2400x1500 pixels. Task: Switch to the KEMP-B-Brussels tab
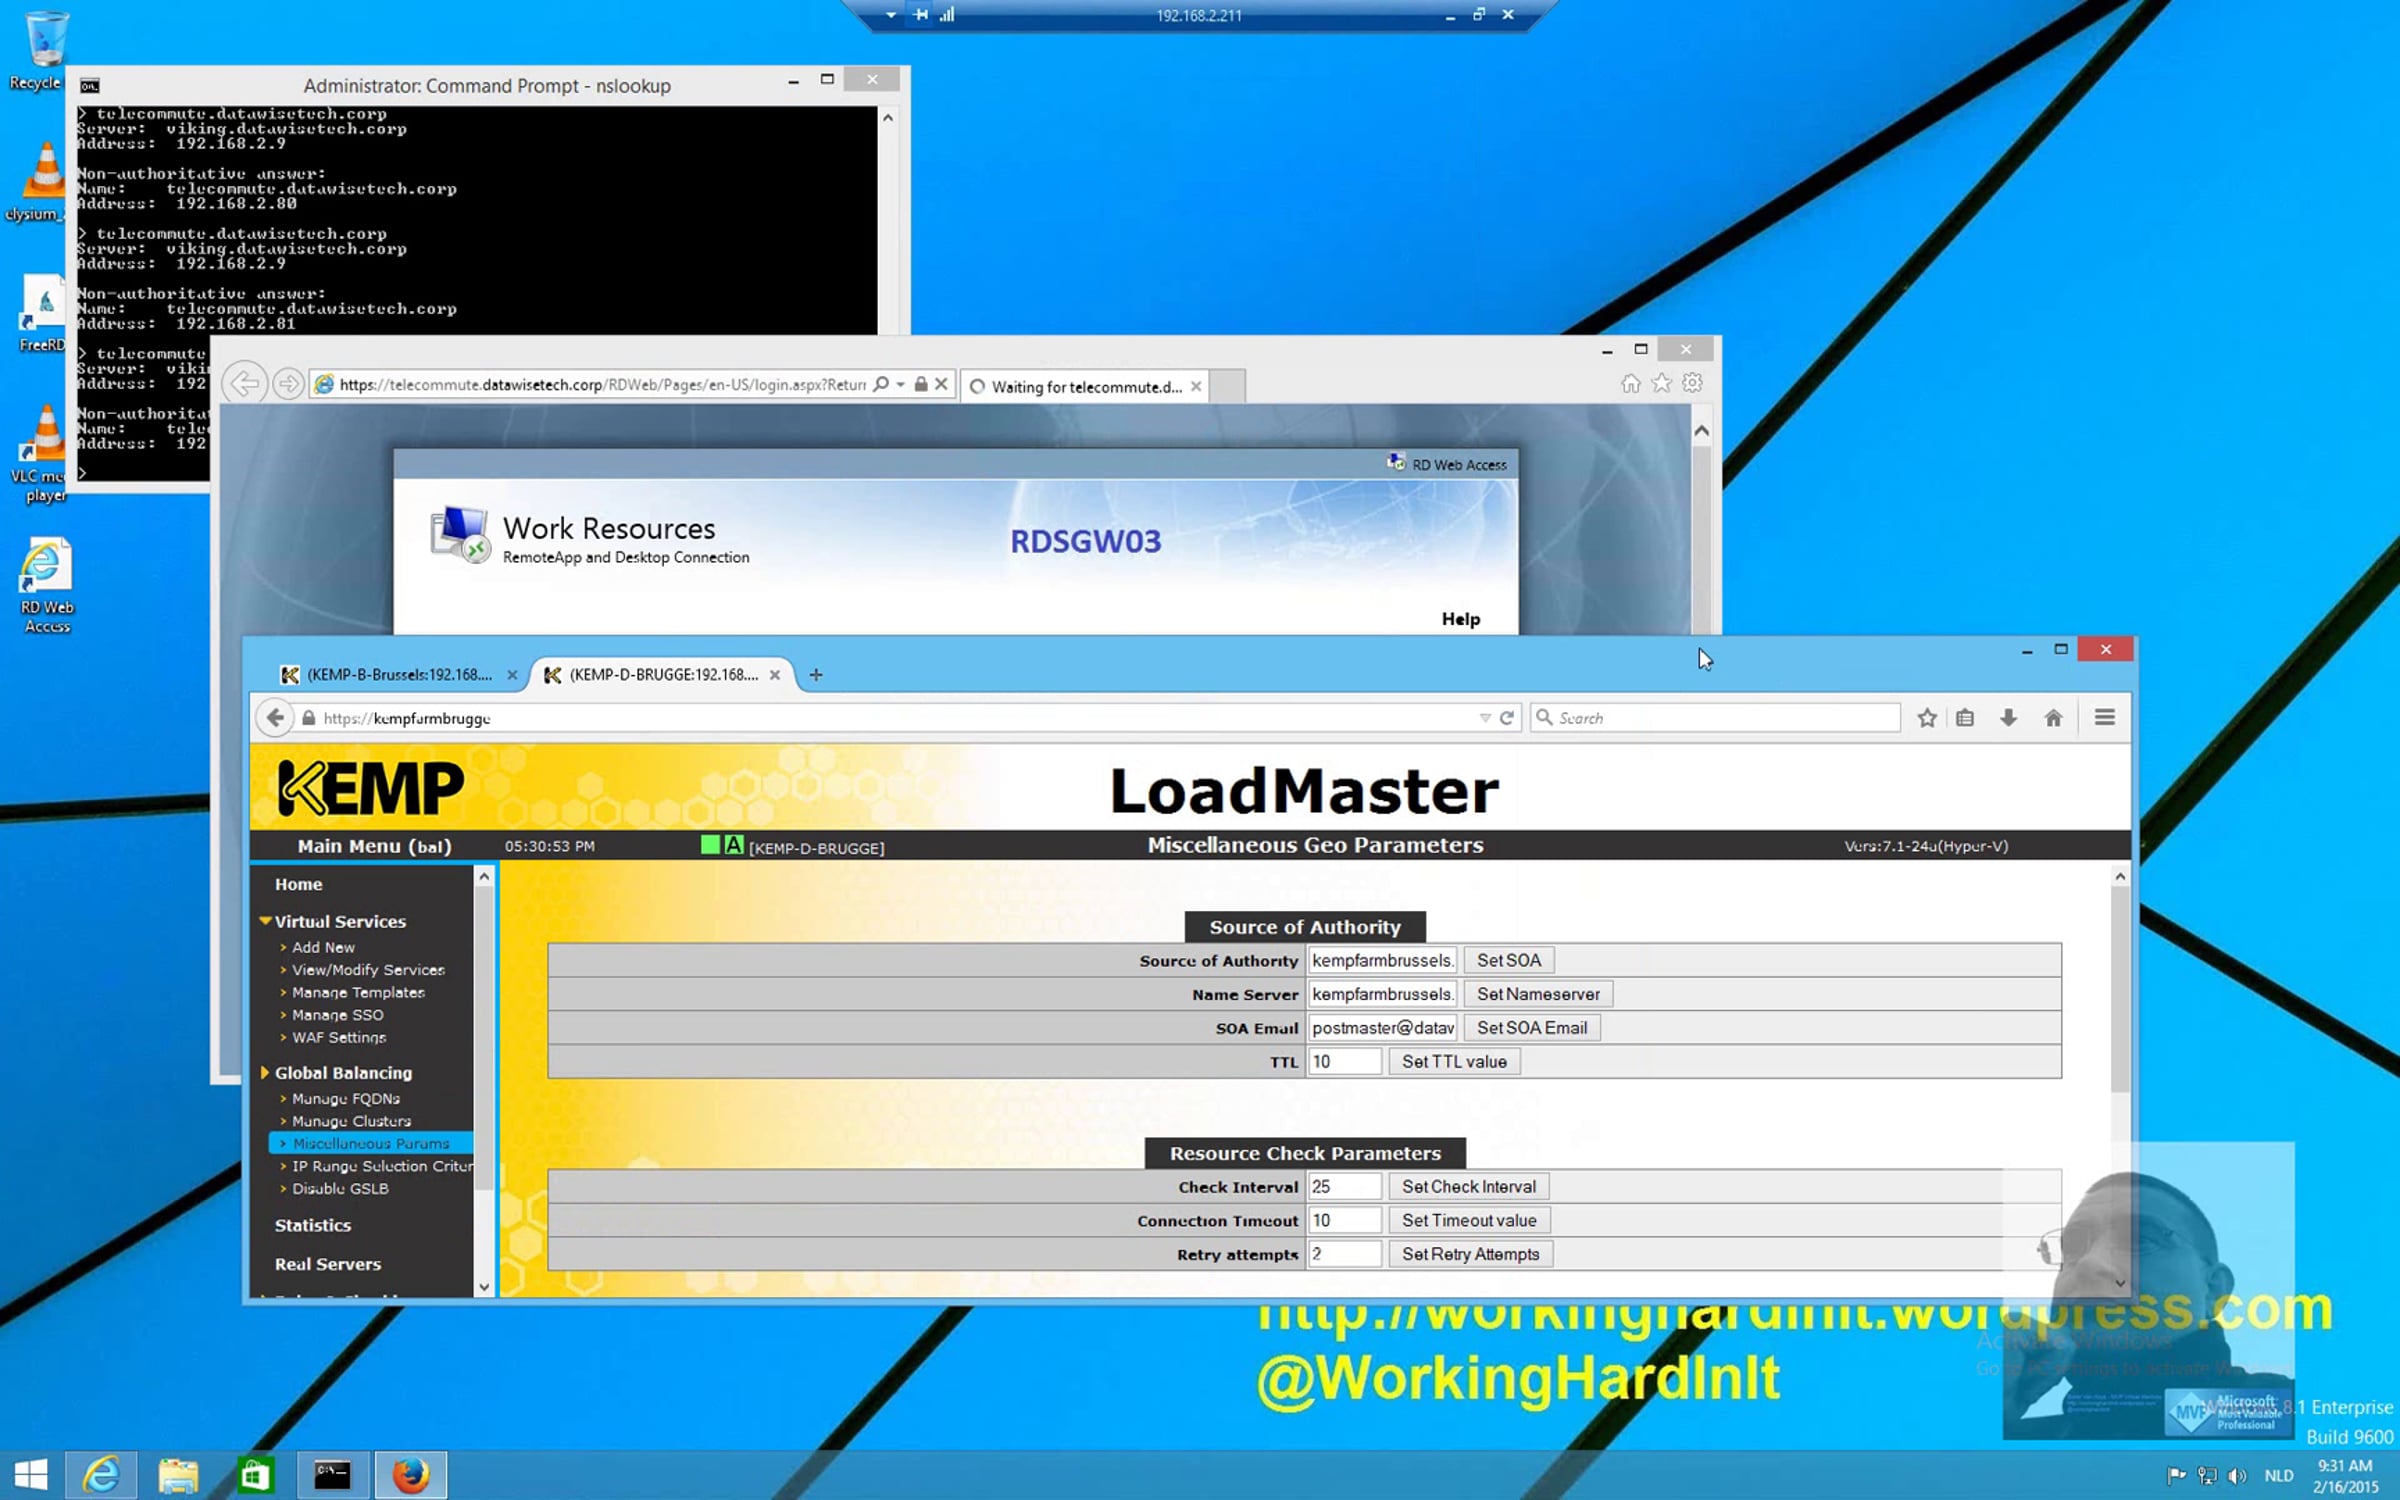coord(399,675)
